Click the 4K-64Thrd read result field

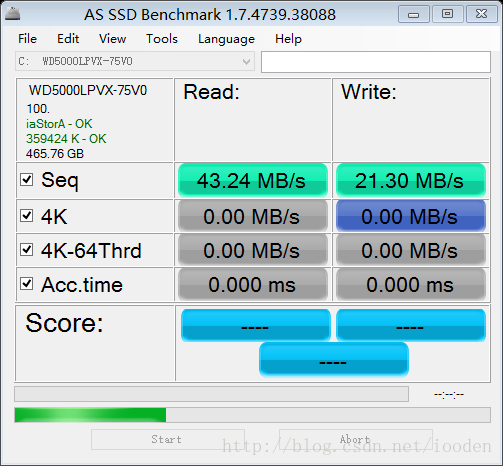pos(253,250)
